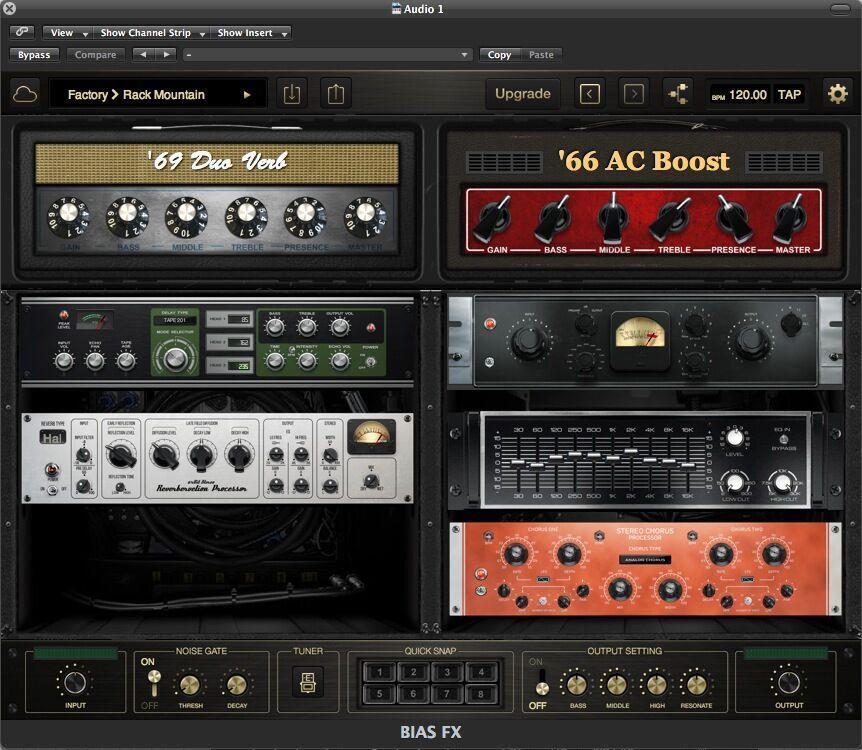862x750 pixels.
Task: Click the Bypass plugin button
Action: (x=34, y=54)
